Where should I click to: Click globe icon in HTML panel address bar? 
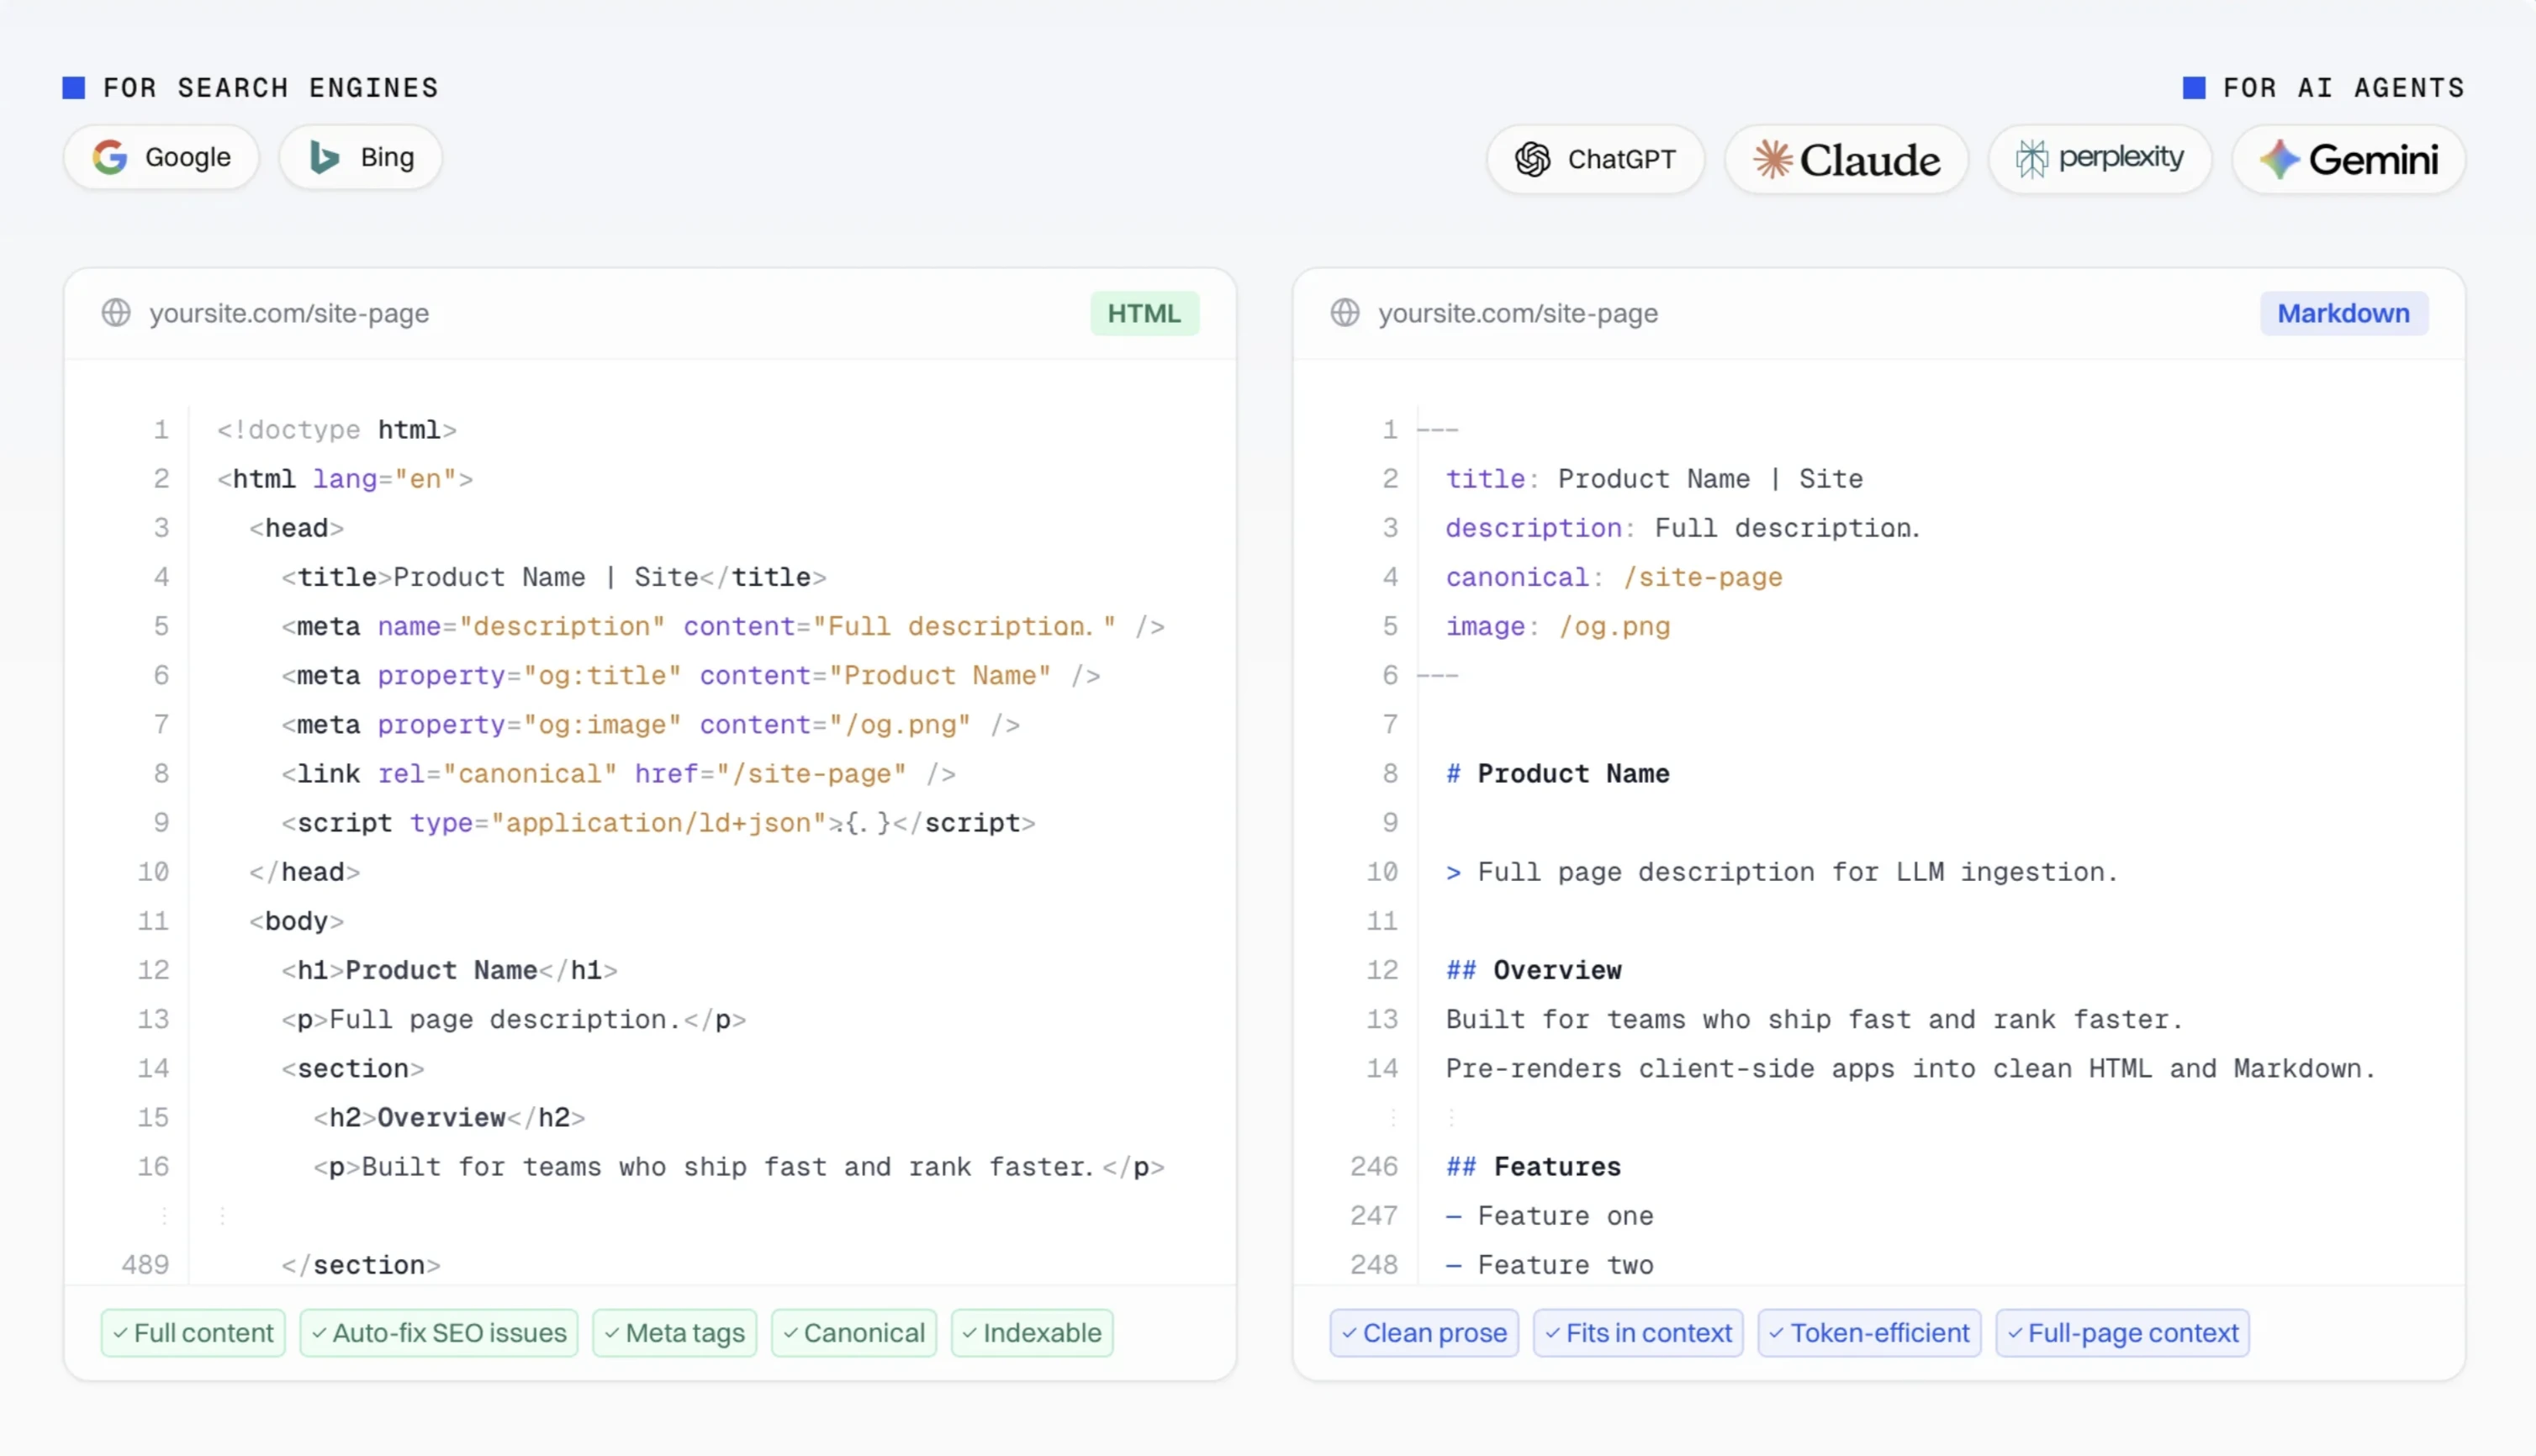pyautogui.click(x=116, y=313)
